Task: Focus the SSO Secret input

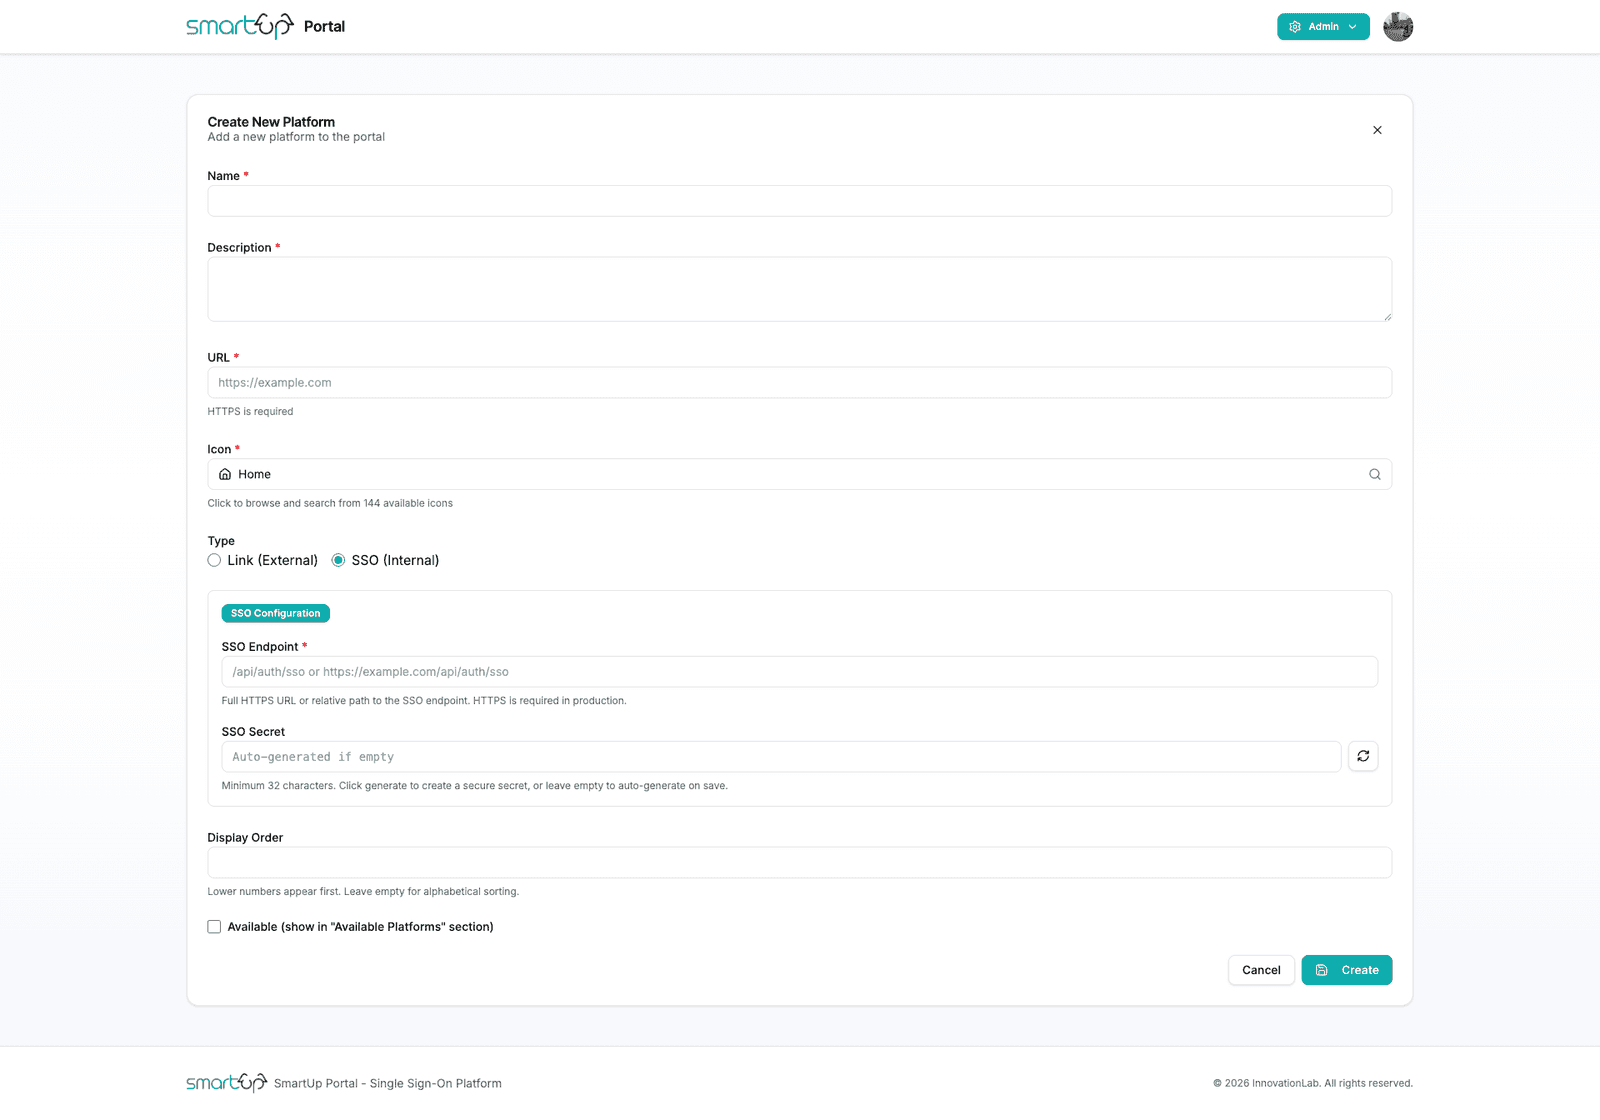Action: click(x=781, y=757)
